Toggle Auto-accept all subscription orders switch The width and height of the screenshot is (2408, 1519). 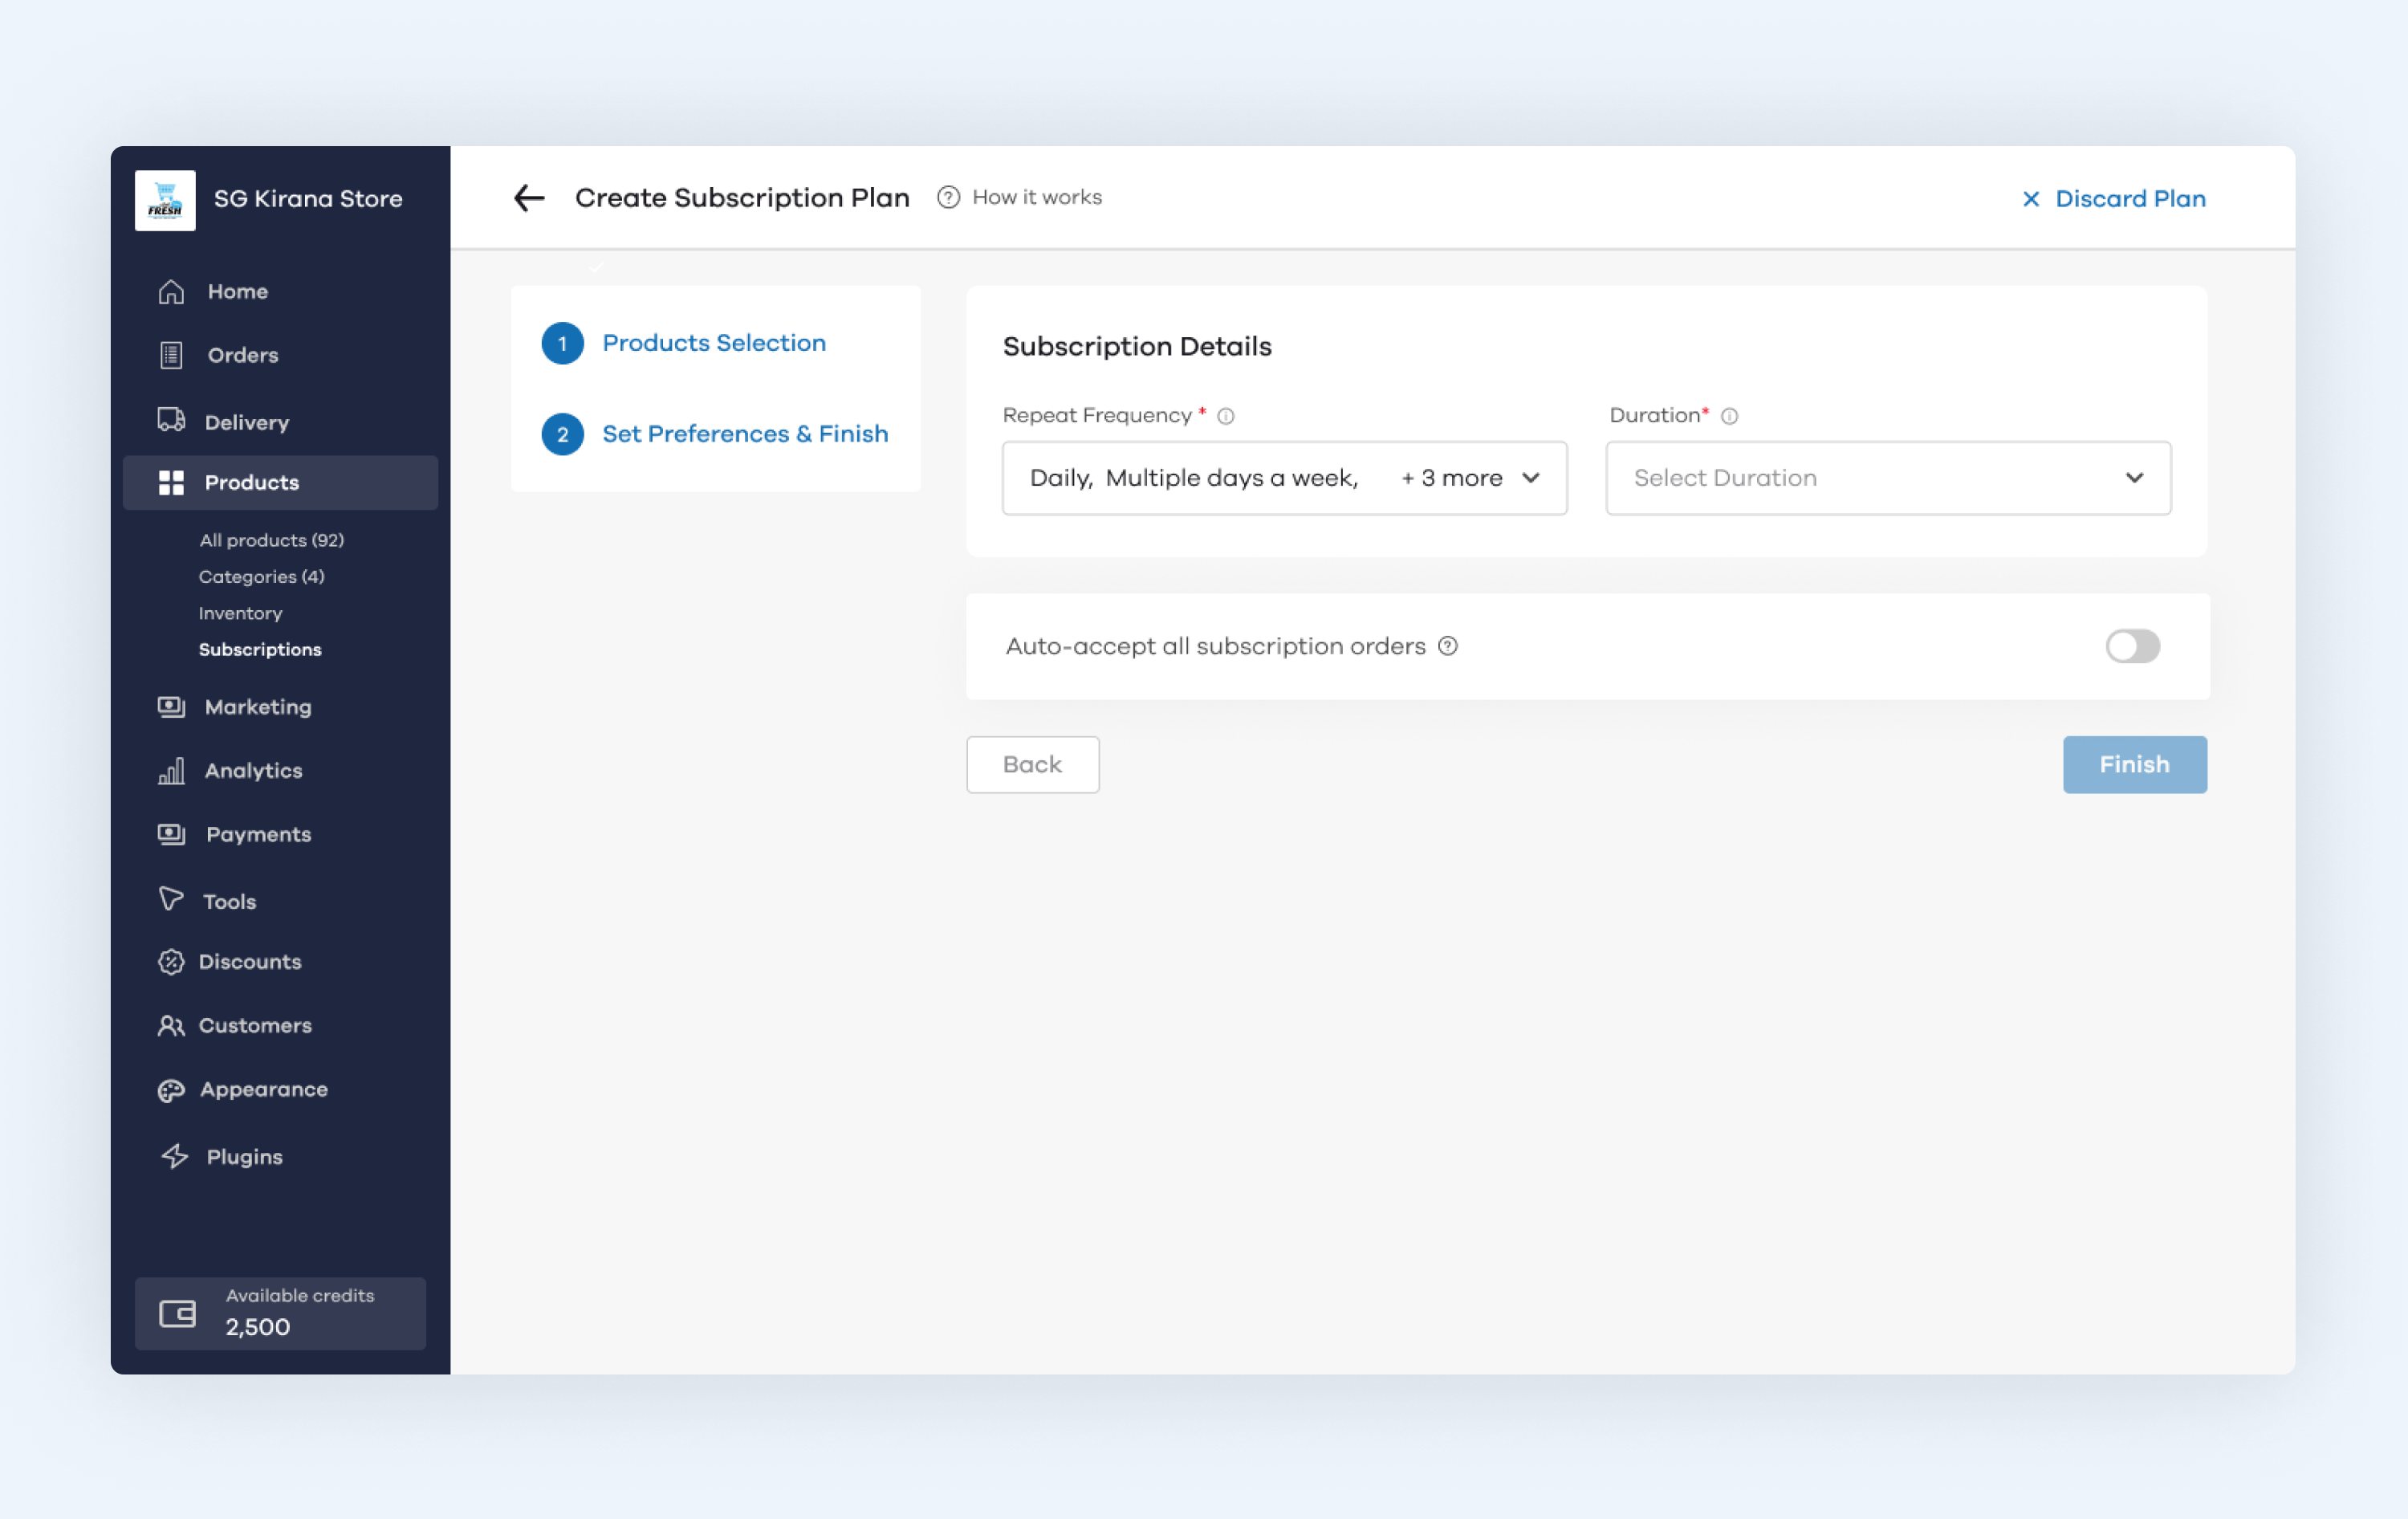coord(2132,646)
